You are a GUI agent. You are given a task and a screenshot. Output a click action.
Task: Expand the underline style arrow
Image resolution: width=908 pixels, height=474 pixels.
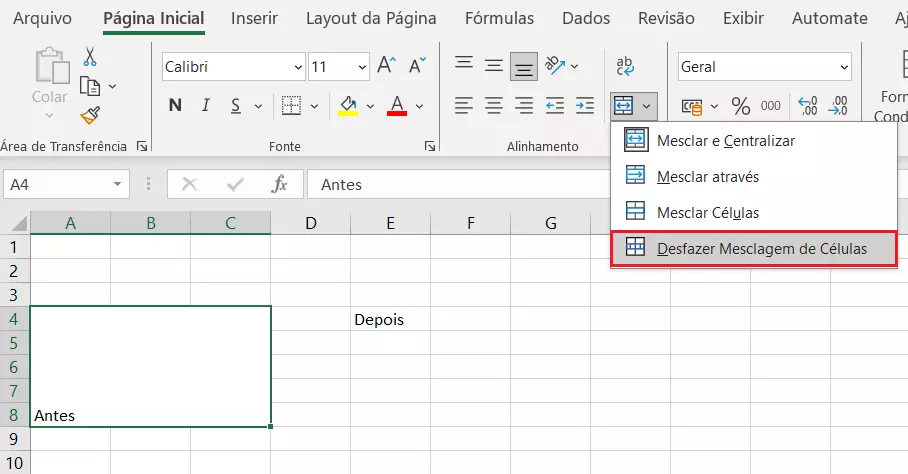(258, 106)
